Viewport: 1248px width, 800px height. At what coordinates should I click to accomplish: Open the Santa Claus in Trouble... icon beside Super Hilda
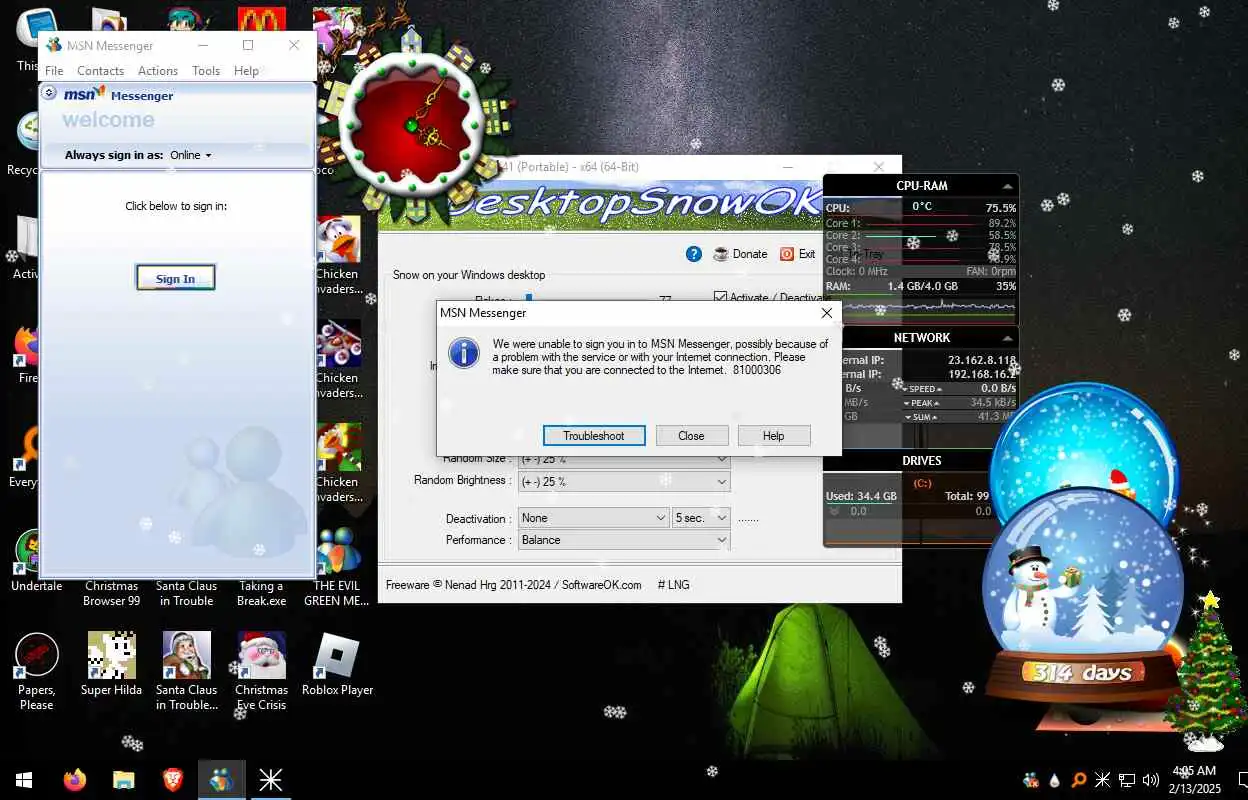pos(187,671)
